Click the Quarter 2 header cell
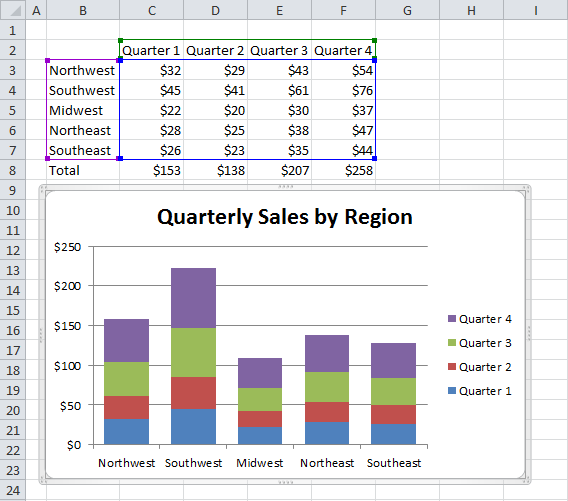 pos(216,50)
